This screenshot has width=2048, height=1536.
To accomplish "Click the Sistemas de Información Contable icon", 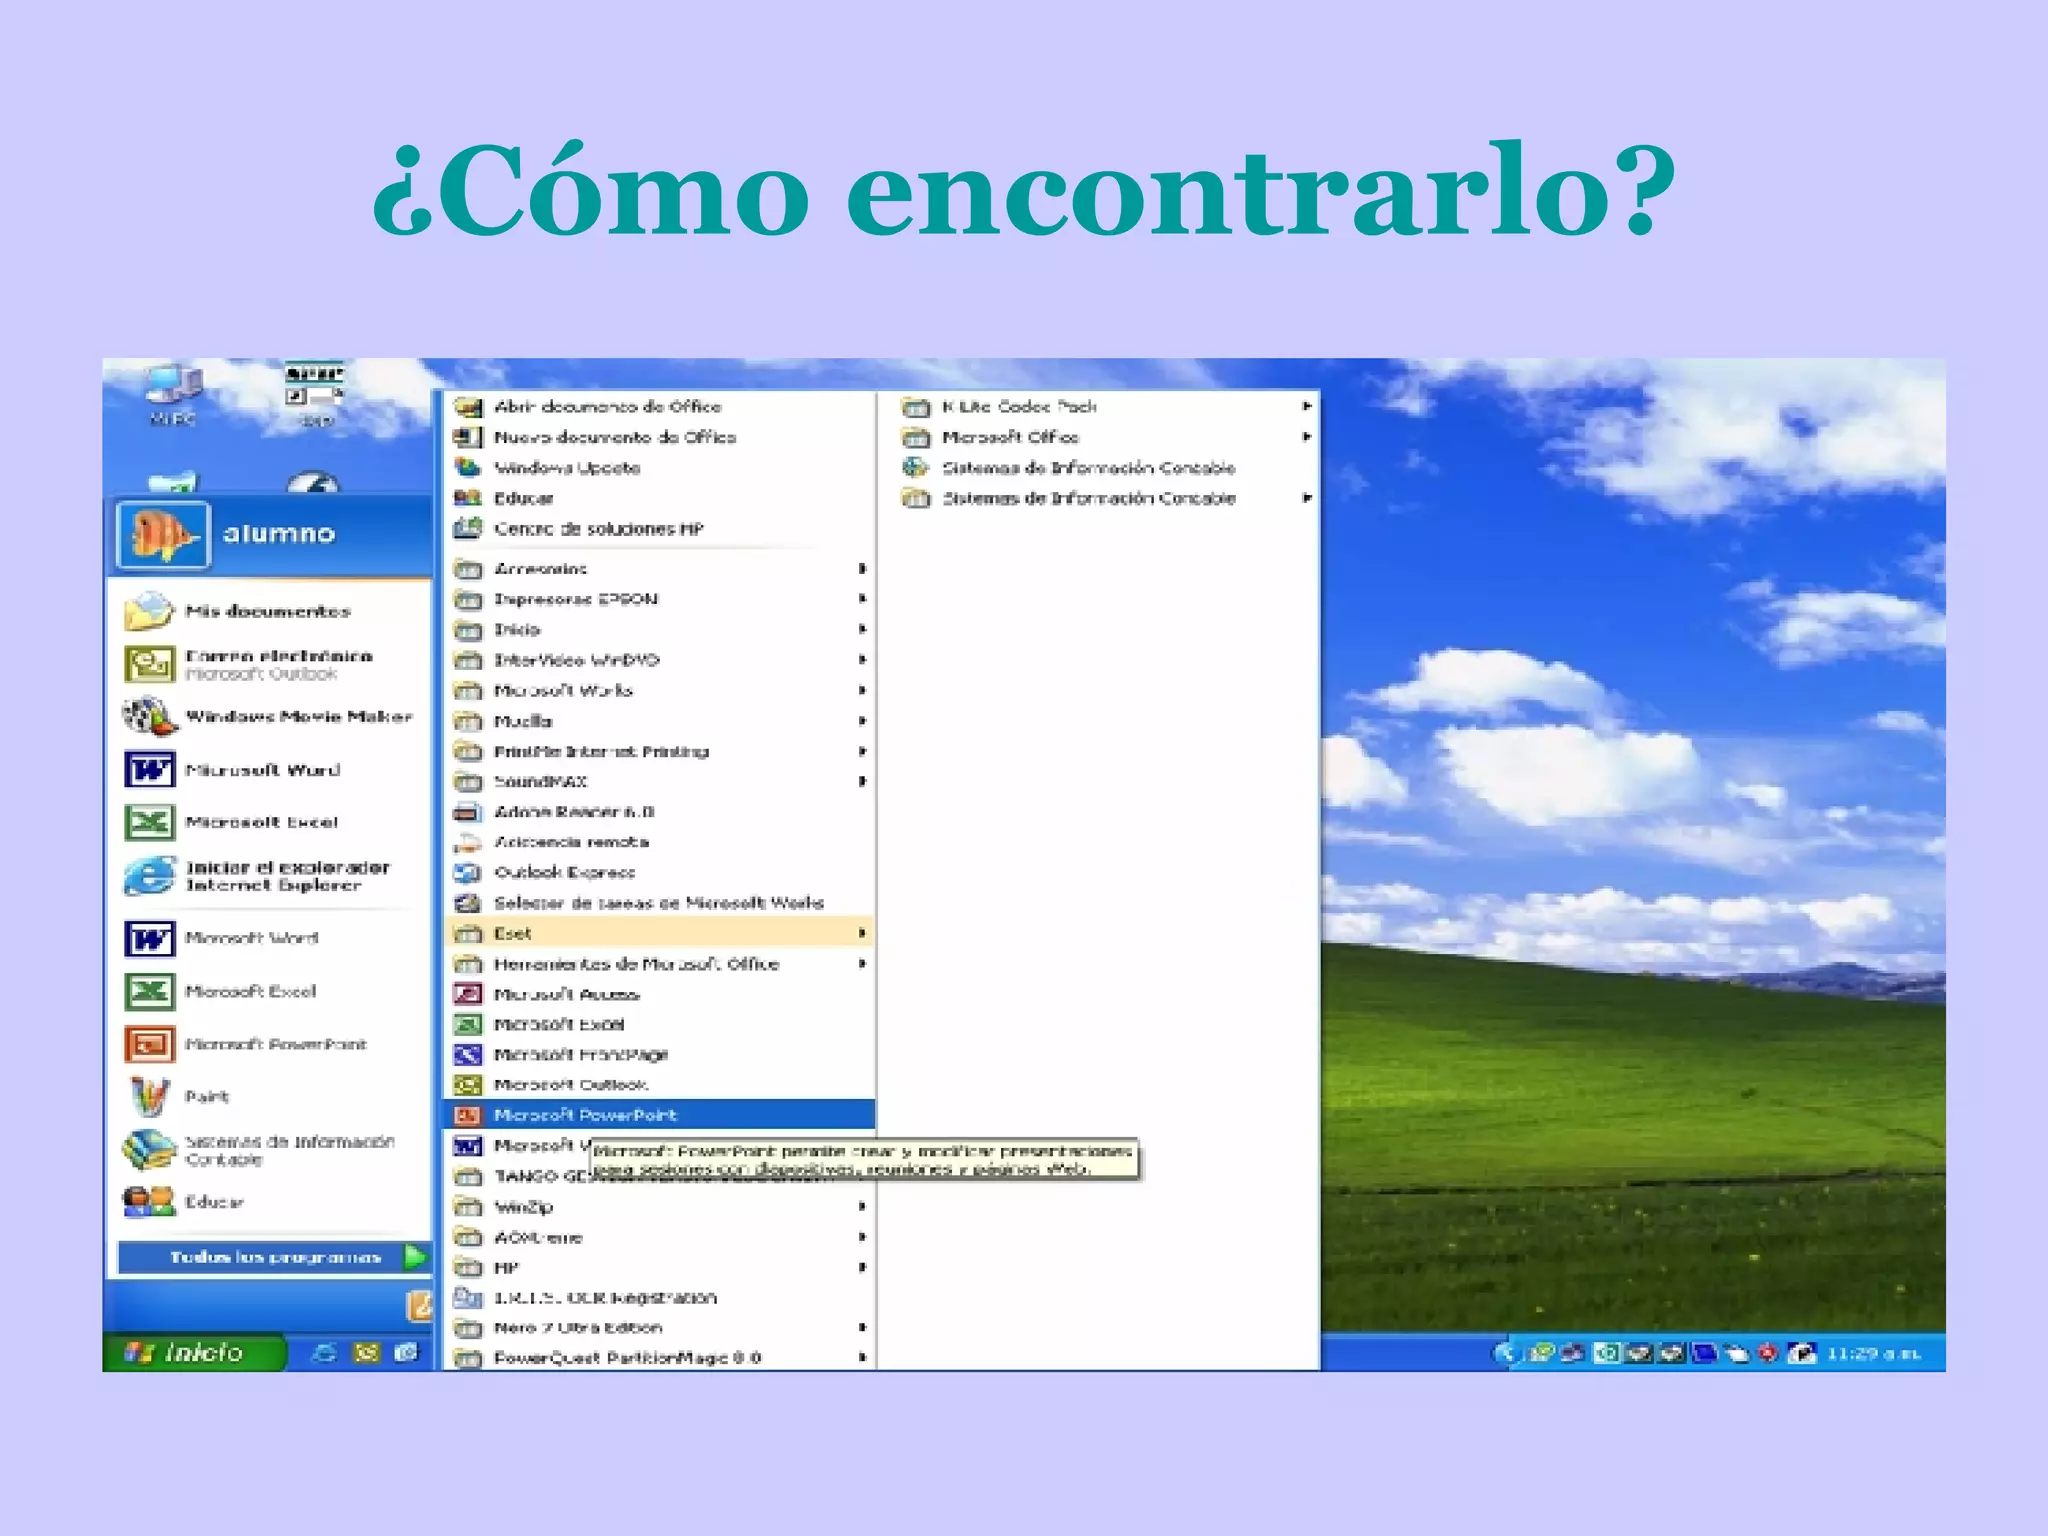I will (150, 1150).
